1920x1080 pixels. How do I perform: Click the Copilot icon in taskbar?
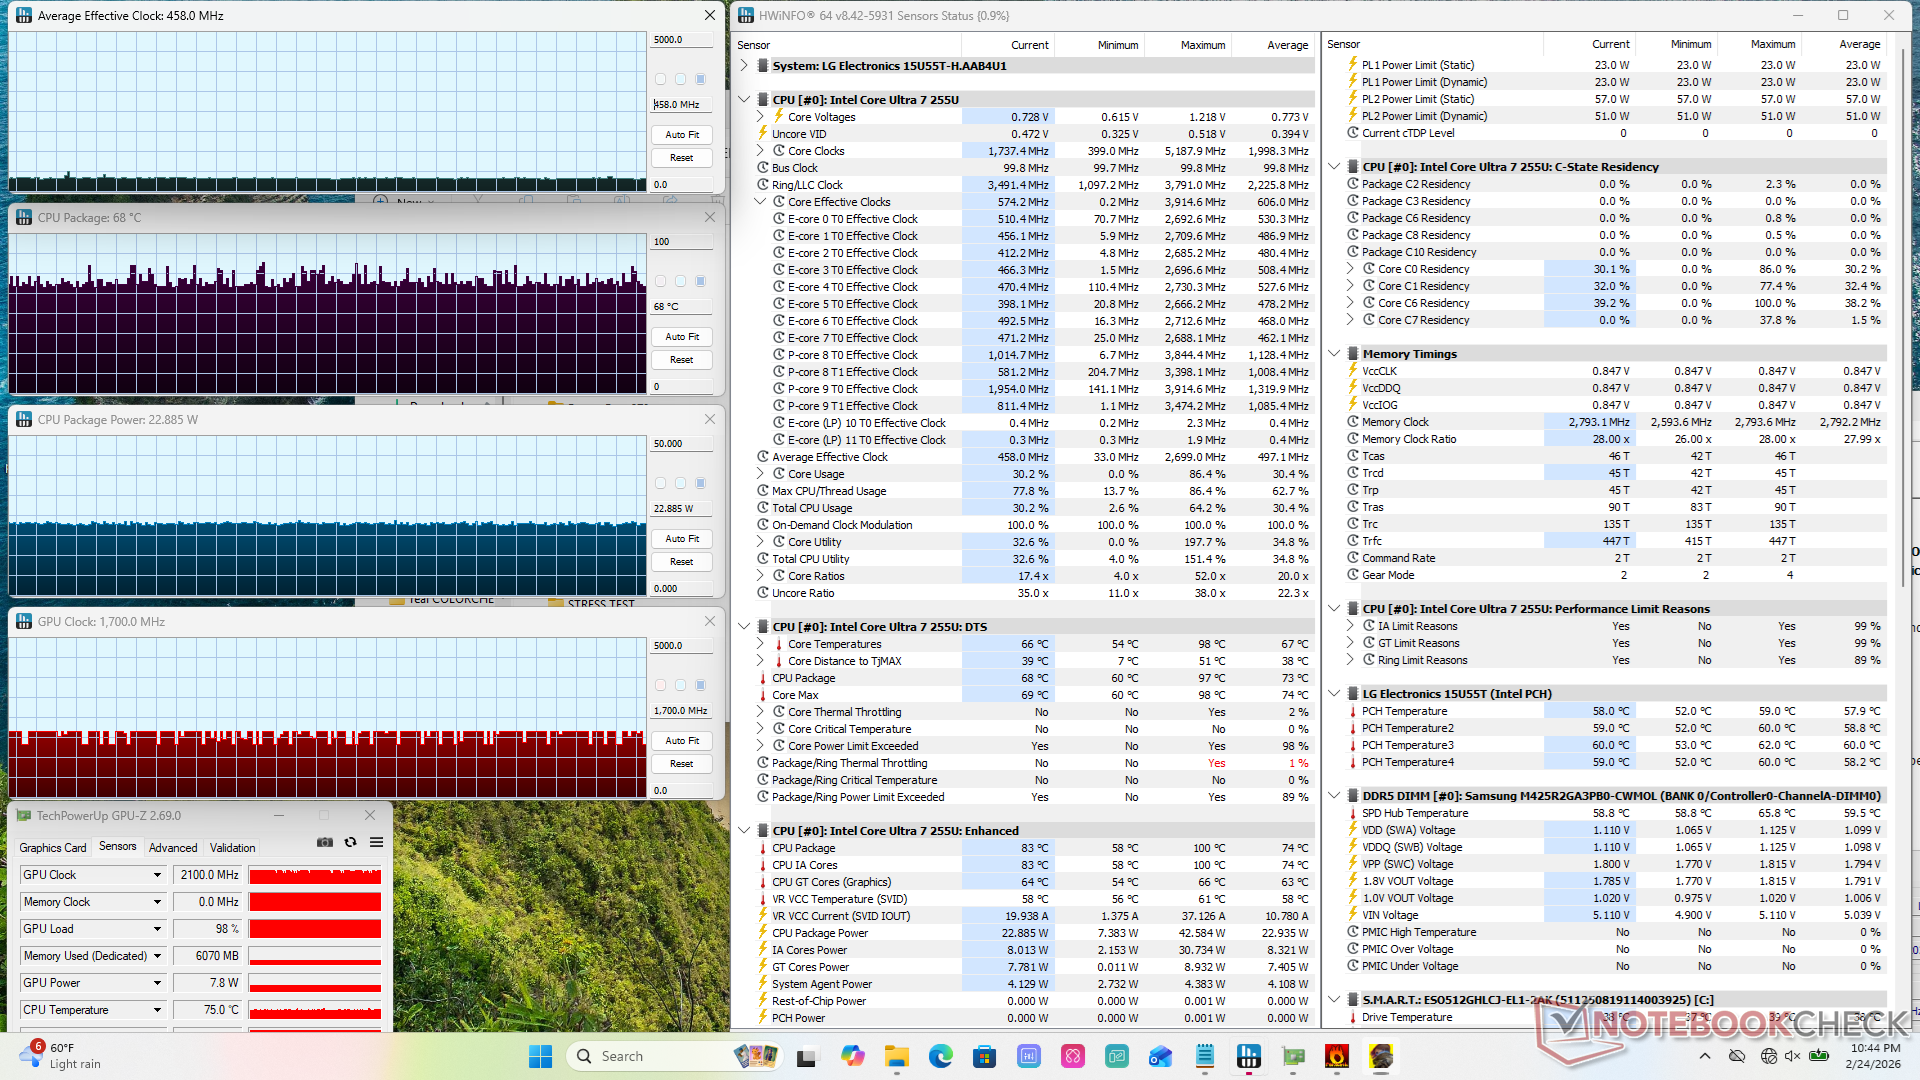click(852, 1056)
